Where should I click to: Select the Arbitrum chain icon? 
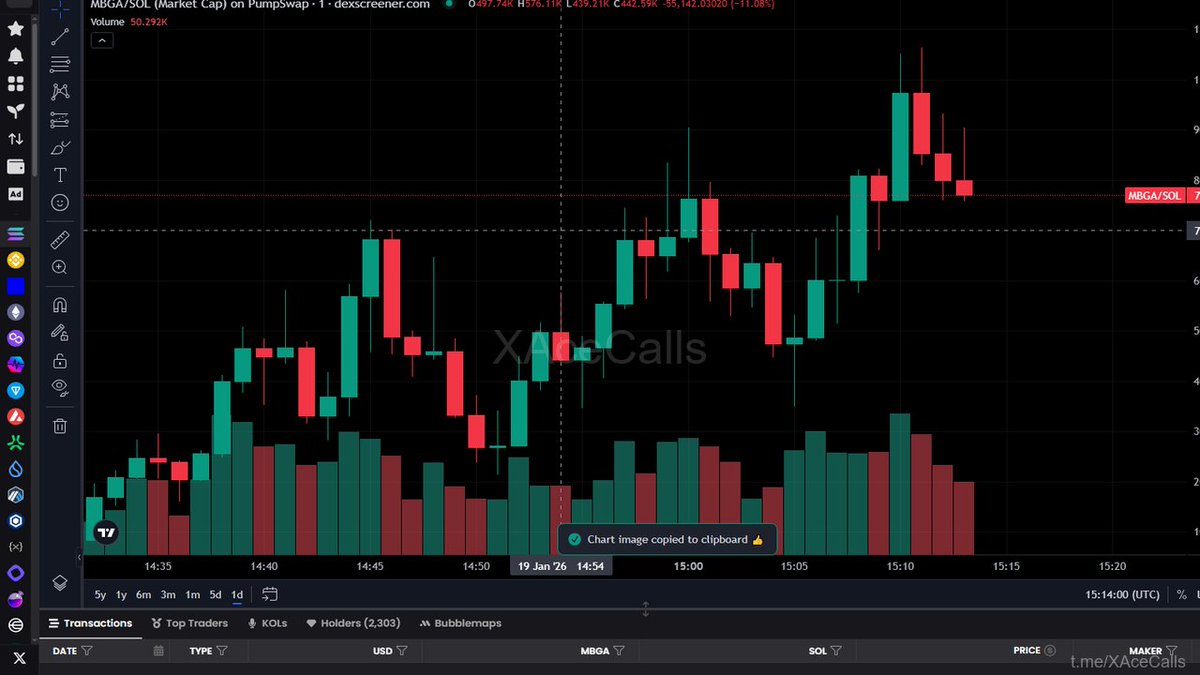15,494
